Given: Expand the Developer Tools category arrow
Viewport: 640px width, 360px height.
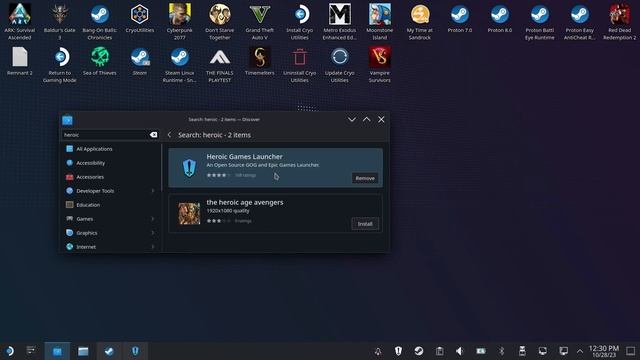Looking at the screenshot, I should click(x=153, y=191).
